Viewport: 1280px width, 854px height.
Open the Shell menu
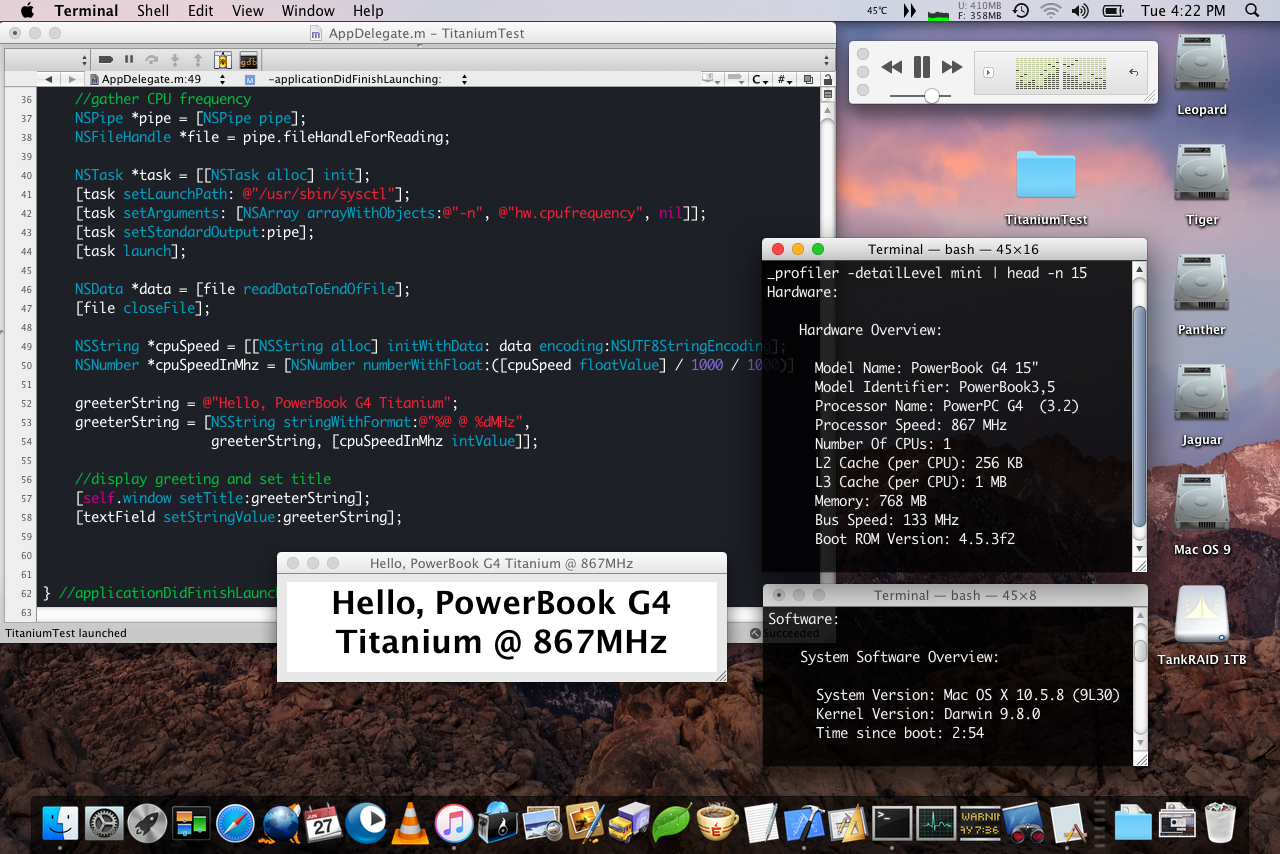(153, 11)
